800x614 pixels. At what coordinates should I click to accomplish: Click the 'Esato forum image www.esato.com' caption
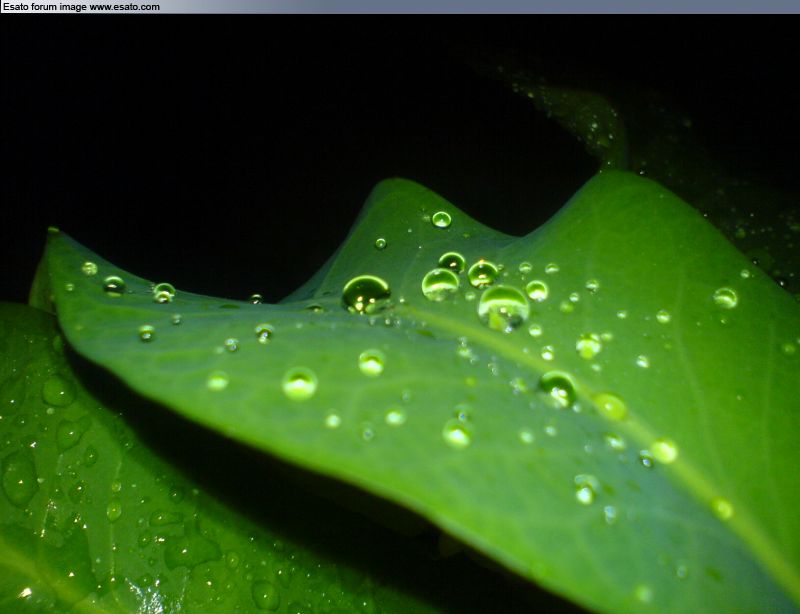click(81, 7)
